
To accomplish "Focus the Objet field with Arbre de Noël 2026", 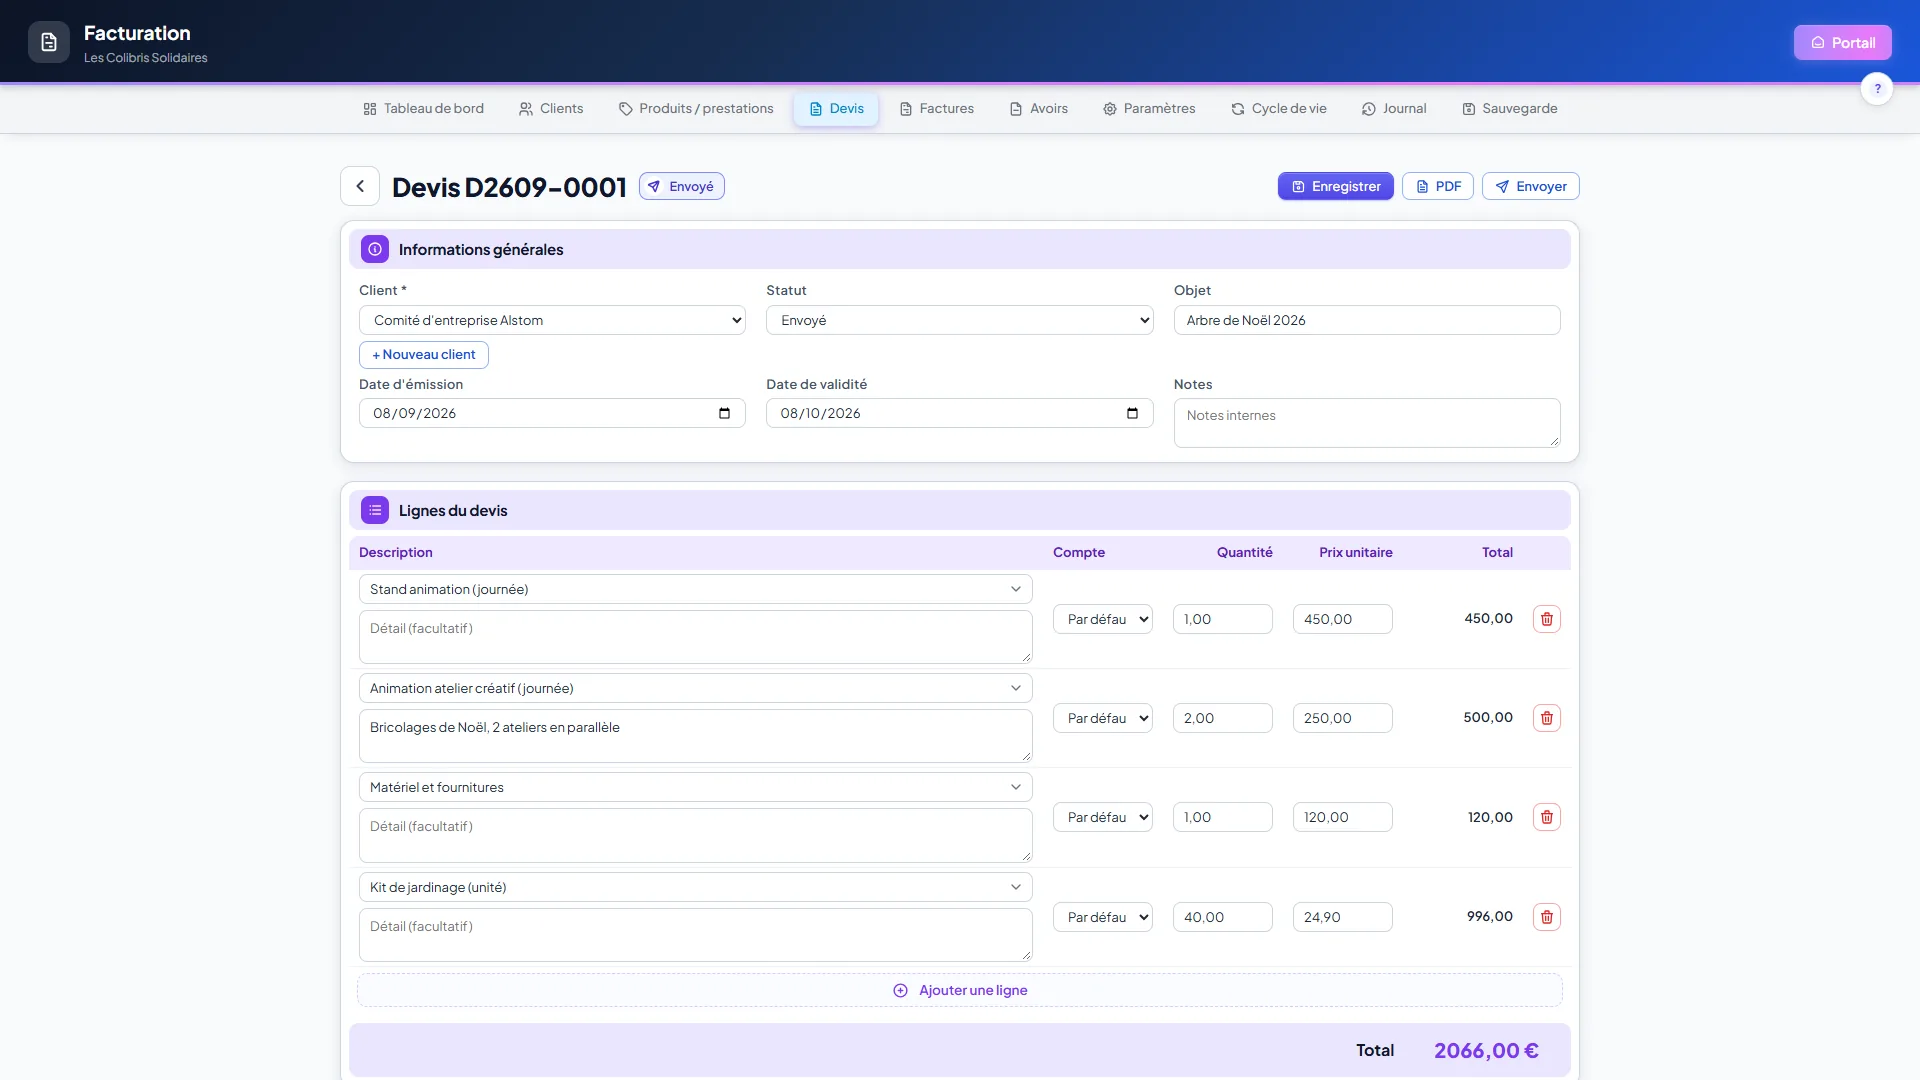I will 1367,320.
